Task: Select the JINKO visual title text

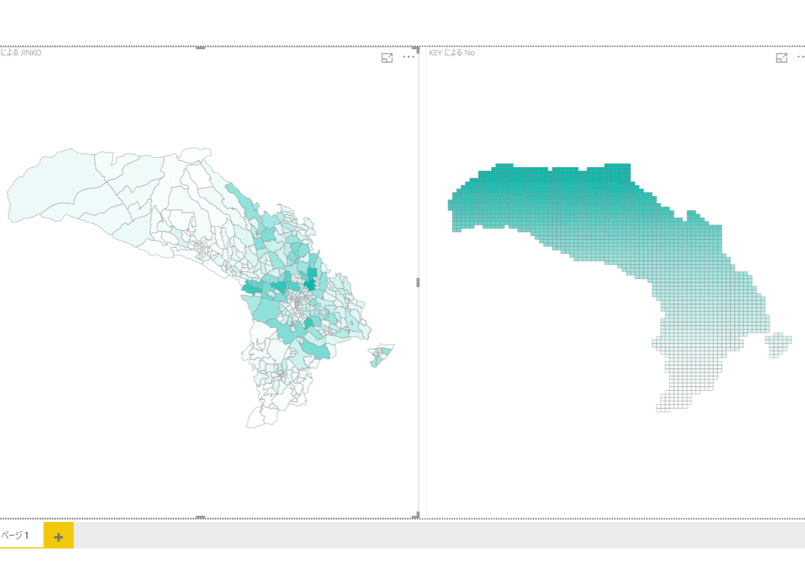Action: pos(21,52)
